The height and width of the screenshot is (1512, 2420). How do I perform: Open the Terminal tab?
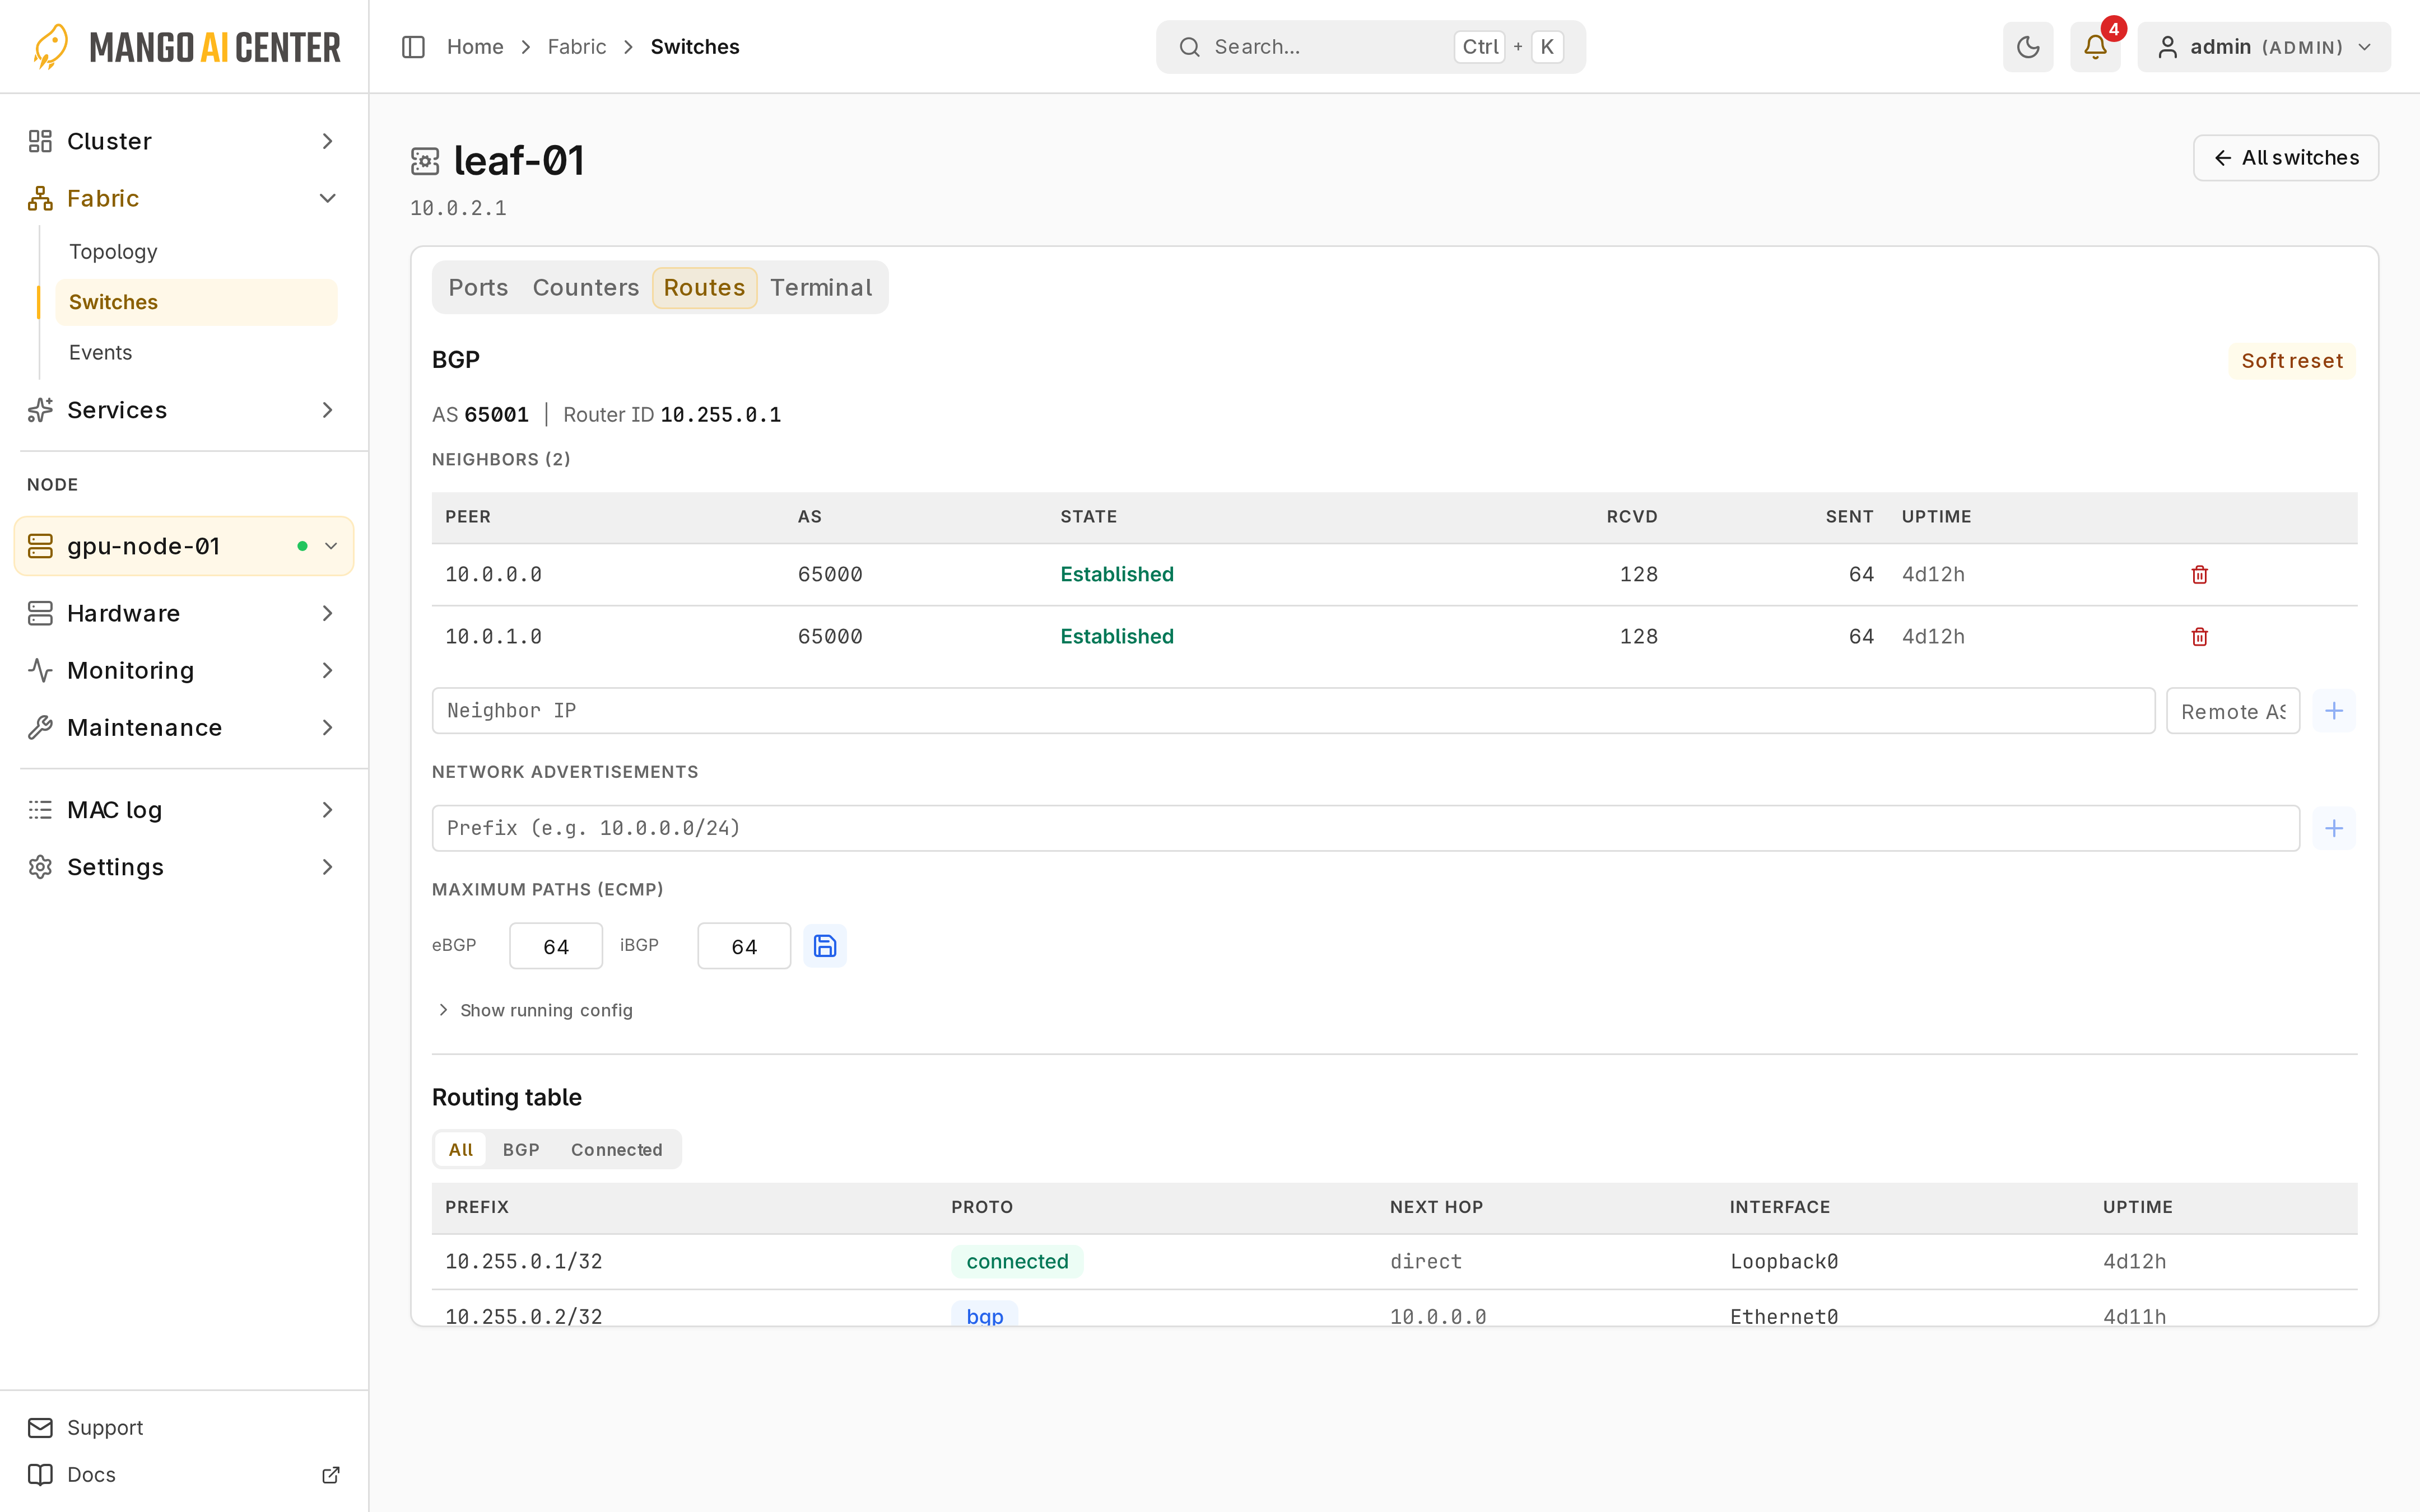tap(821, 288)
